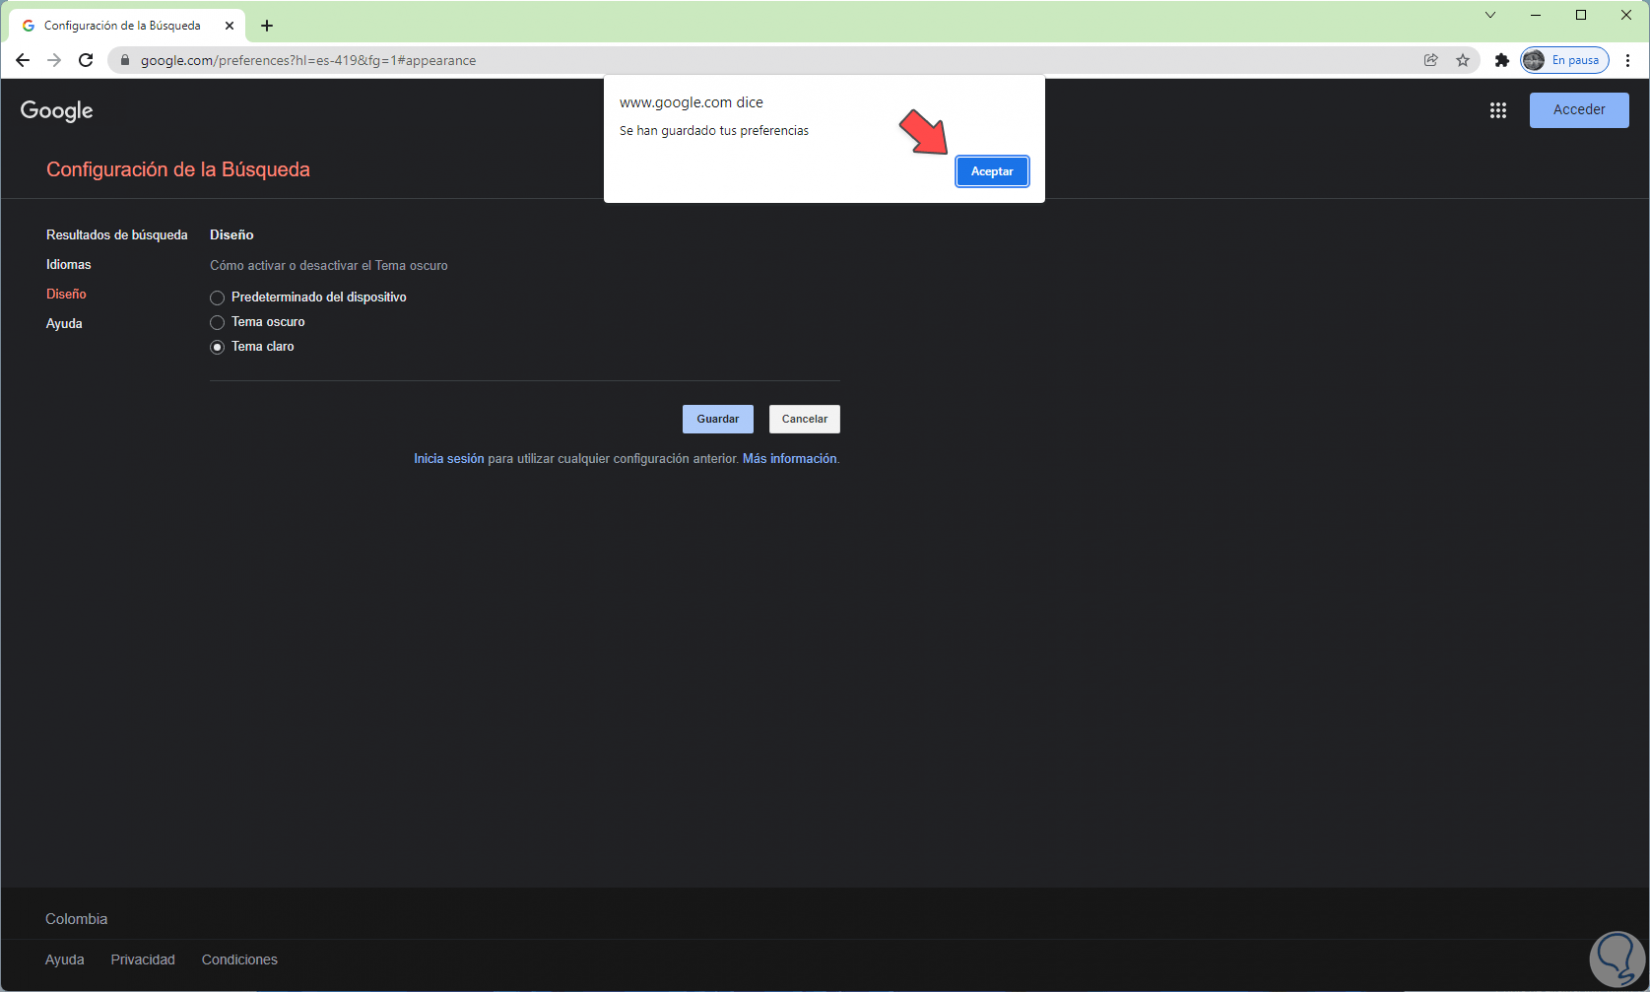The height and width of the screenshot is (992, 1650).
Task: Click the share page icon in address bar
Action: tap(1431, 60)
